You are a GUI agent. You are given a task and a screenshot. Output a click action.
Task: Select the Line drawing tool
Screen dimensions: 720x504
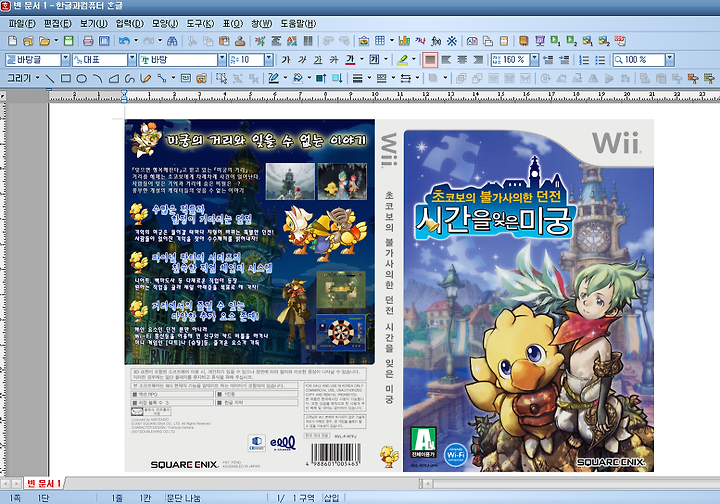pos(50,78)
